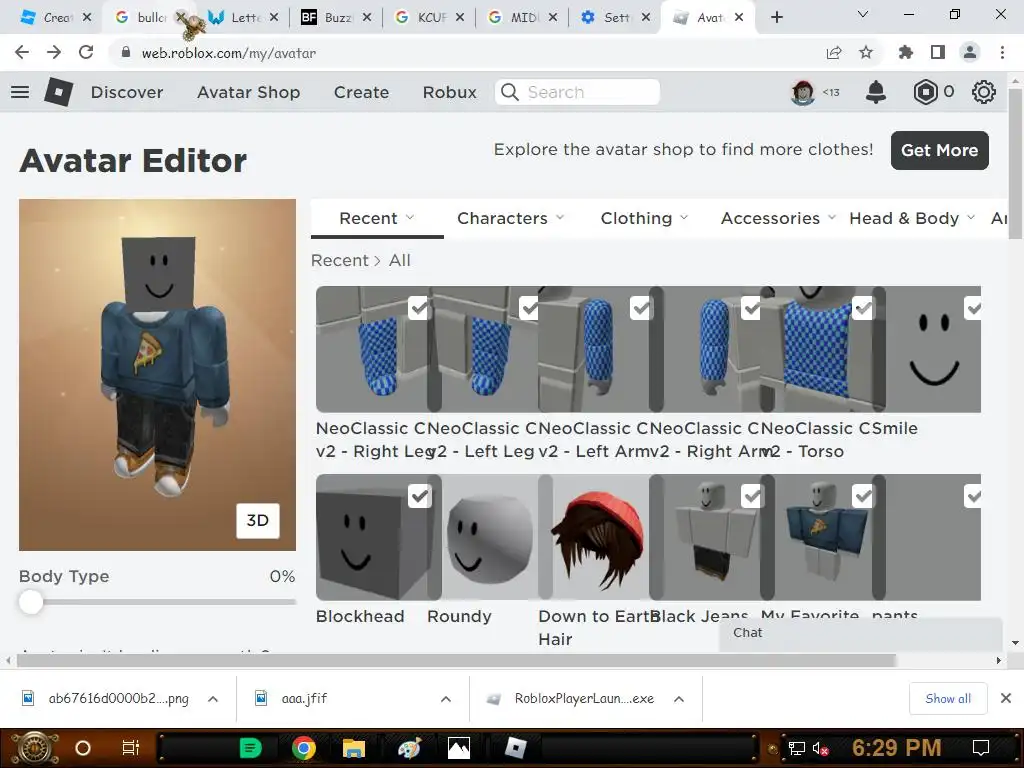Toggle the Chrome side panel
This screenshot has width=1024, height=768.
click(938, 52)
